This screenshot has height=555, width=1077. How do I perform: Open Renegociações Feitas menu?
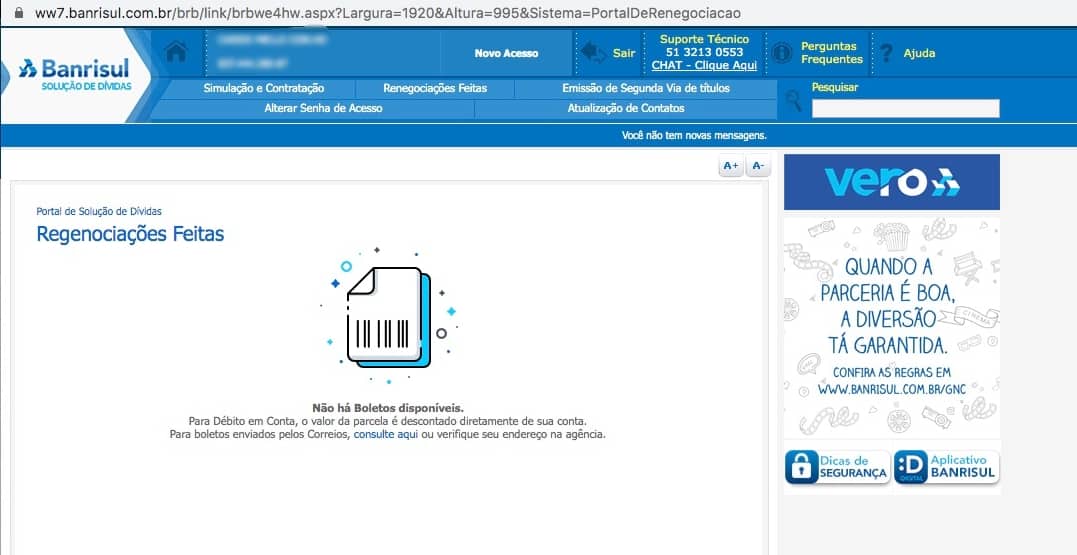tap(435, 89)
